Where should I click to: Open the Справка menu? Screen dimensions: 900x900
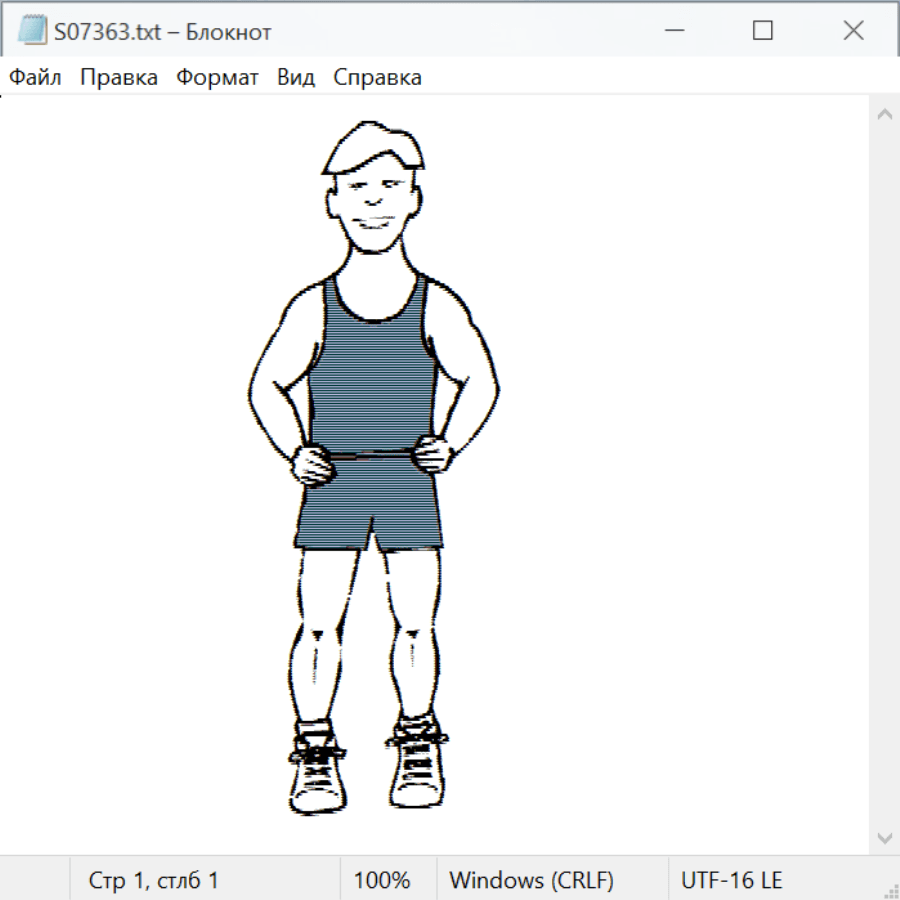pos(377,78)
